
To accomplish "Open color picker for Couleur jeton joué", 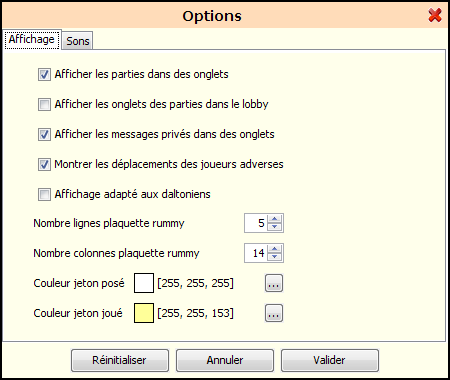I will click(274, 313).
